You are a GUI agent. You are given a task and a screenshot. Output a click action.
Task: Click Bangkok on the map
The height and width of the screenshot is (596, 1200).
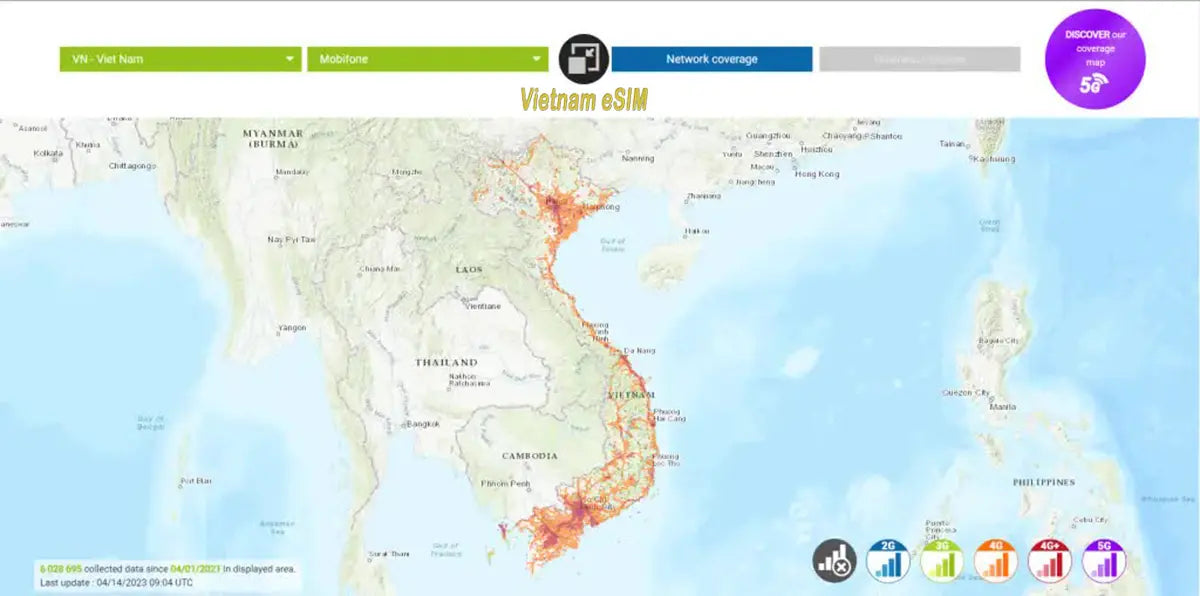click(424, 424)
